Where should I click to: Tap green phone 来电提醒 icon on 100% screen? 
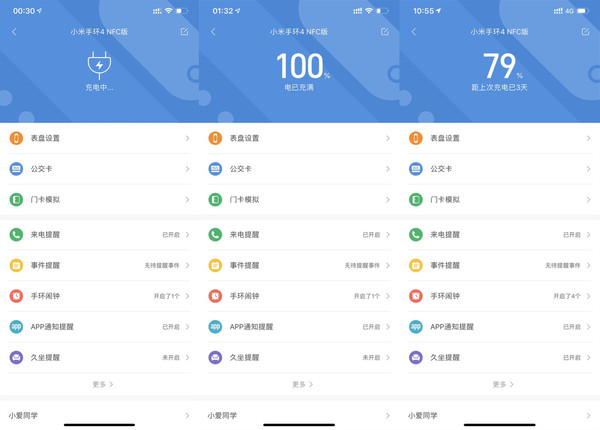tap(215, 235)
